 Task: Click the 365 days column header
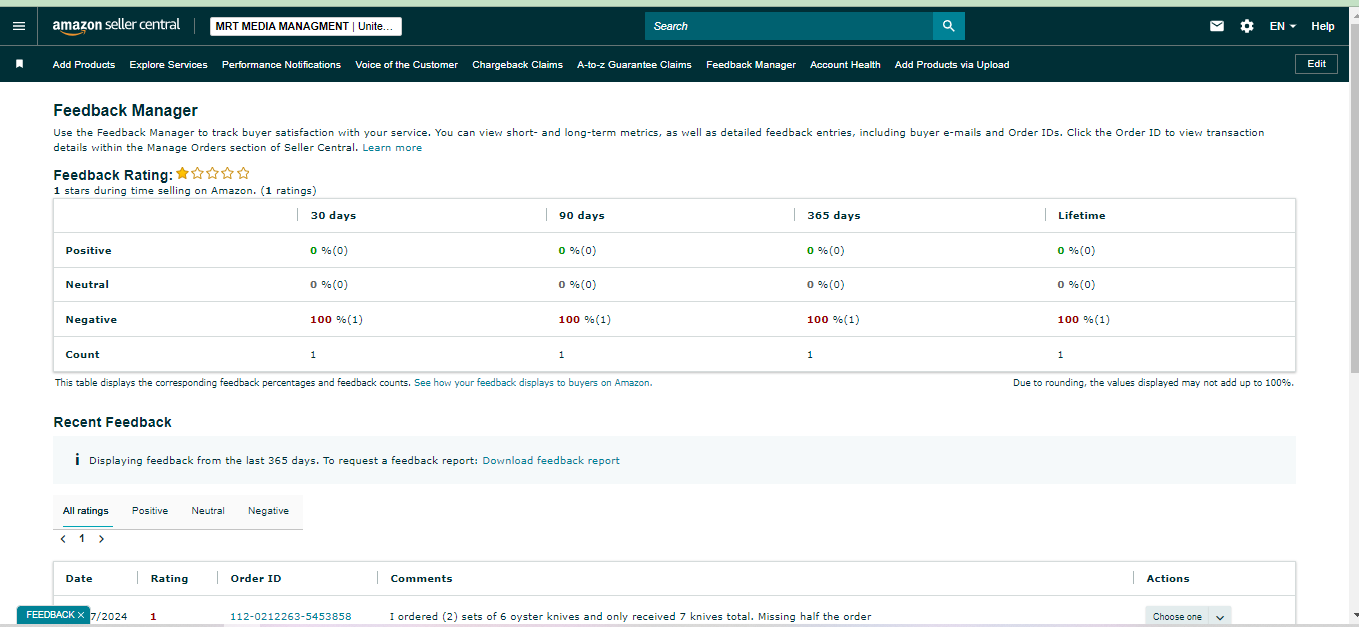coord(833,216)
